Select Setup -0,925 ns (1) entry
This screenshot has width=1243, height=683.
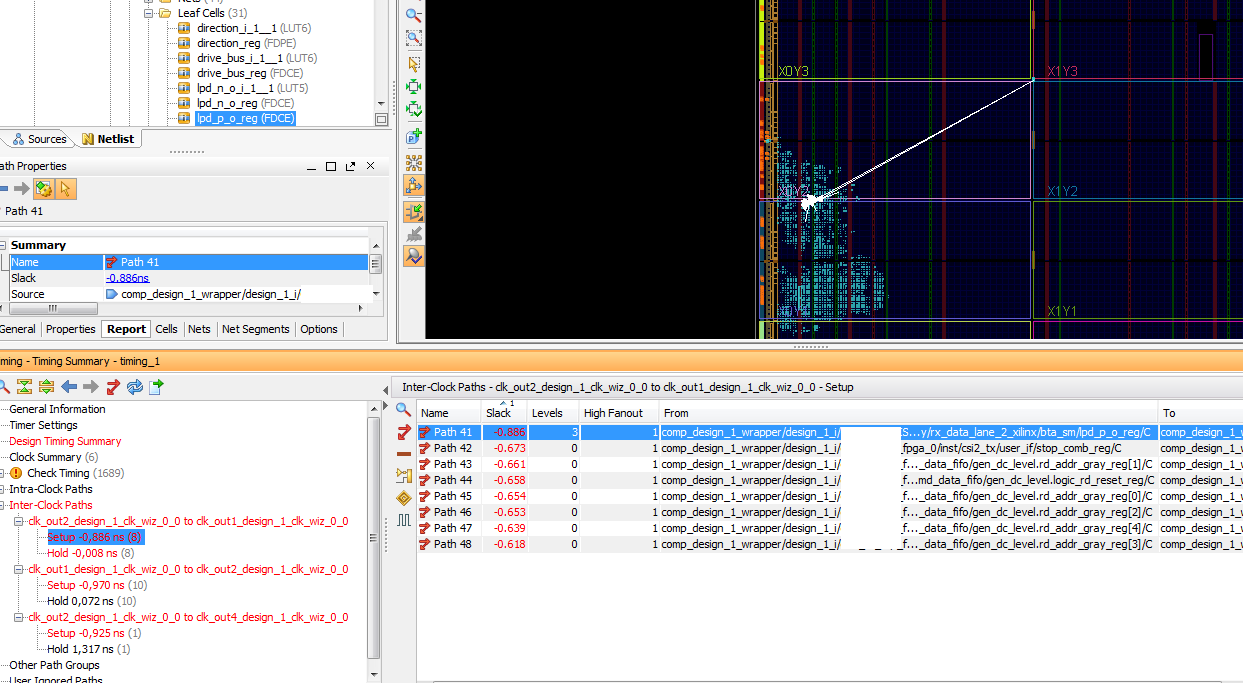[94, 633]
